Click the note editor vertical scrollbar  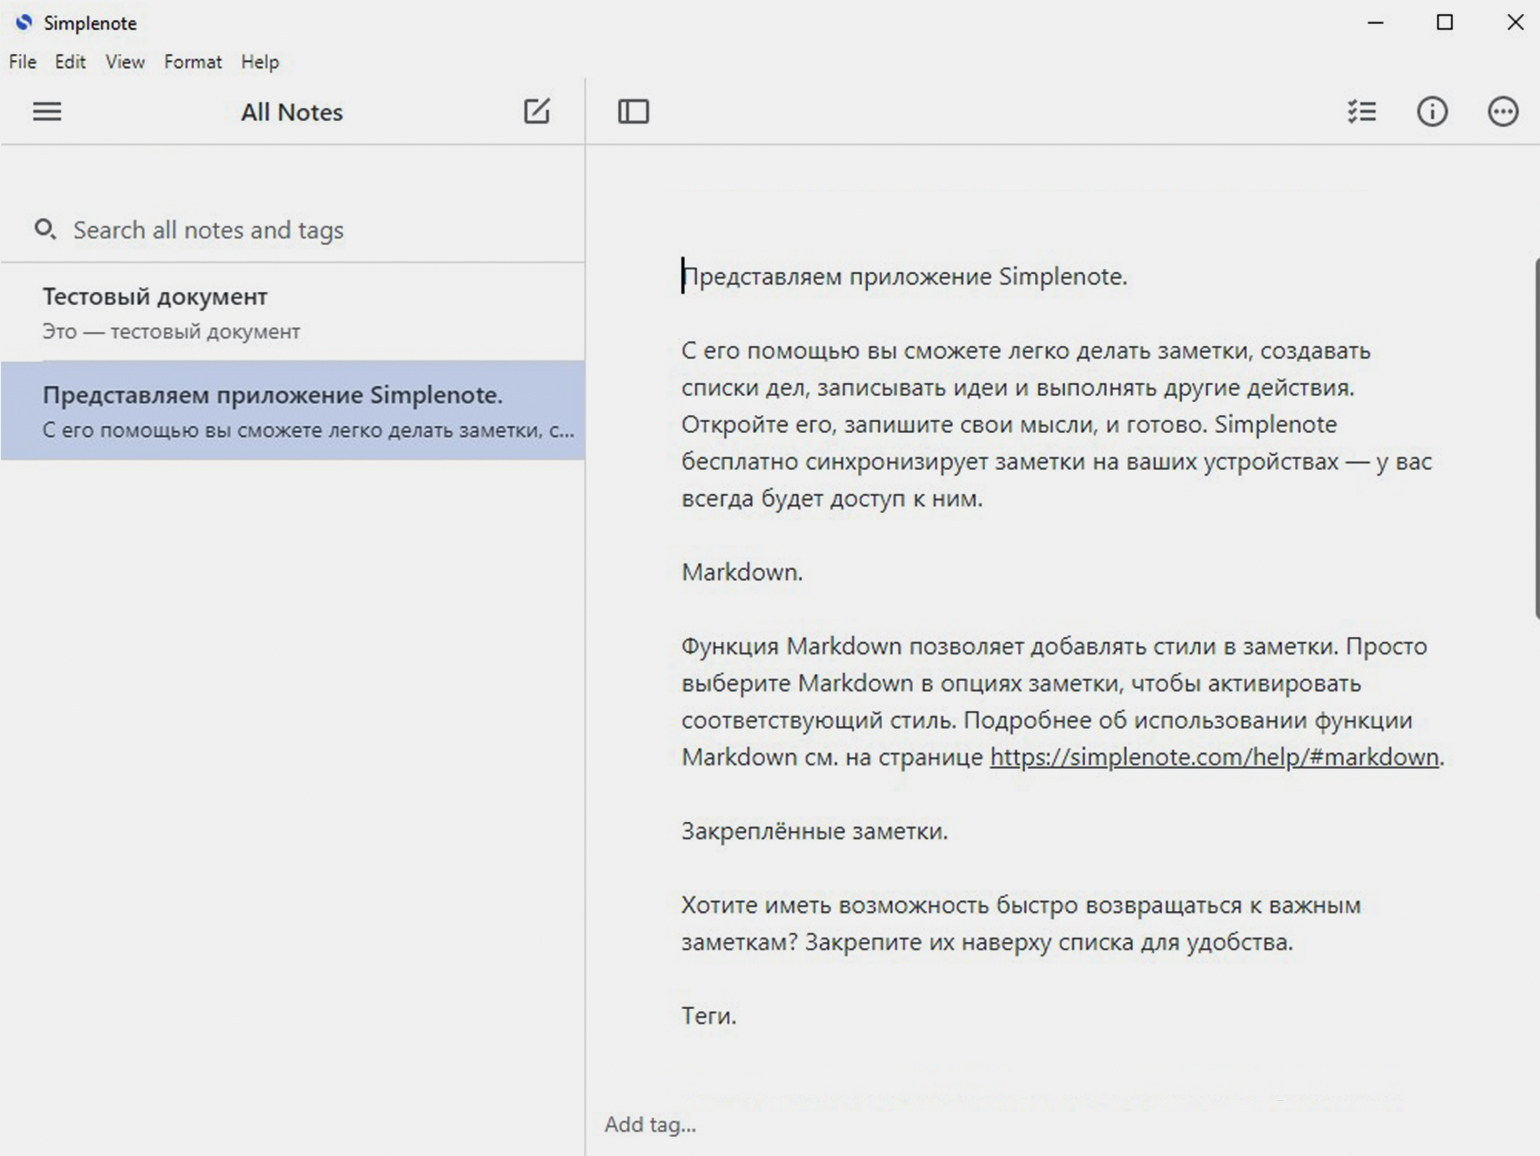pos(1535,438)
